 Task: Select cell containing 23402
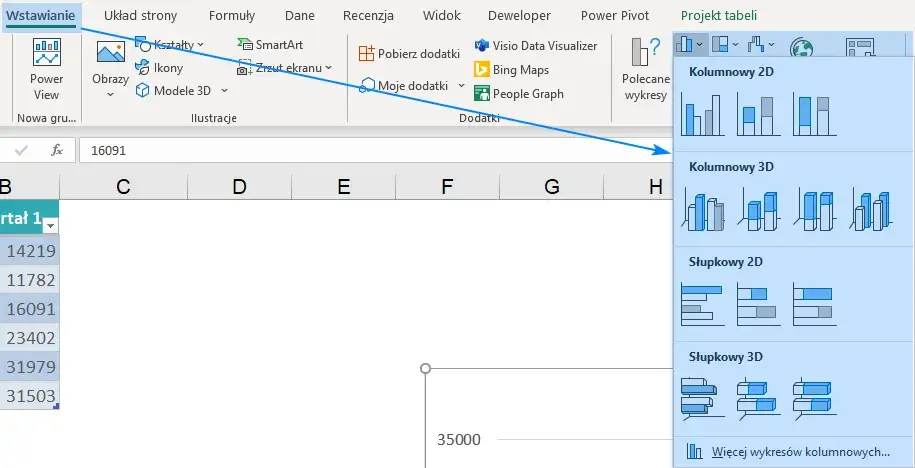pyautogui.click(x=30, y=337)
